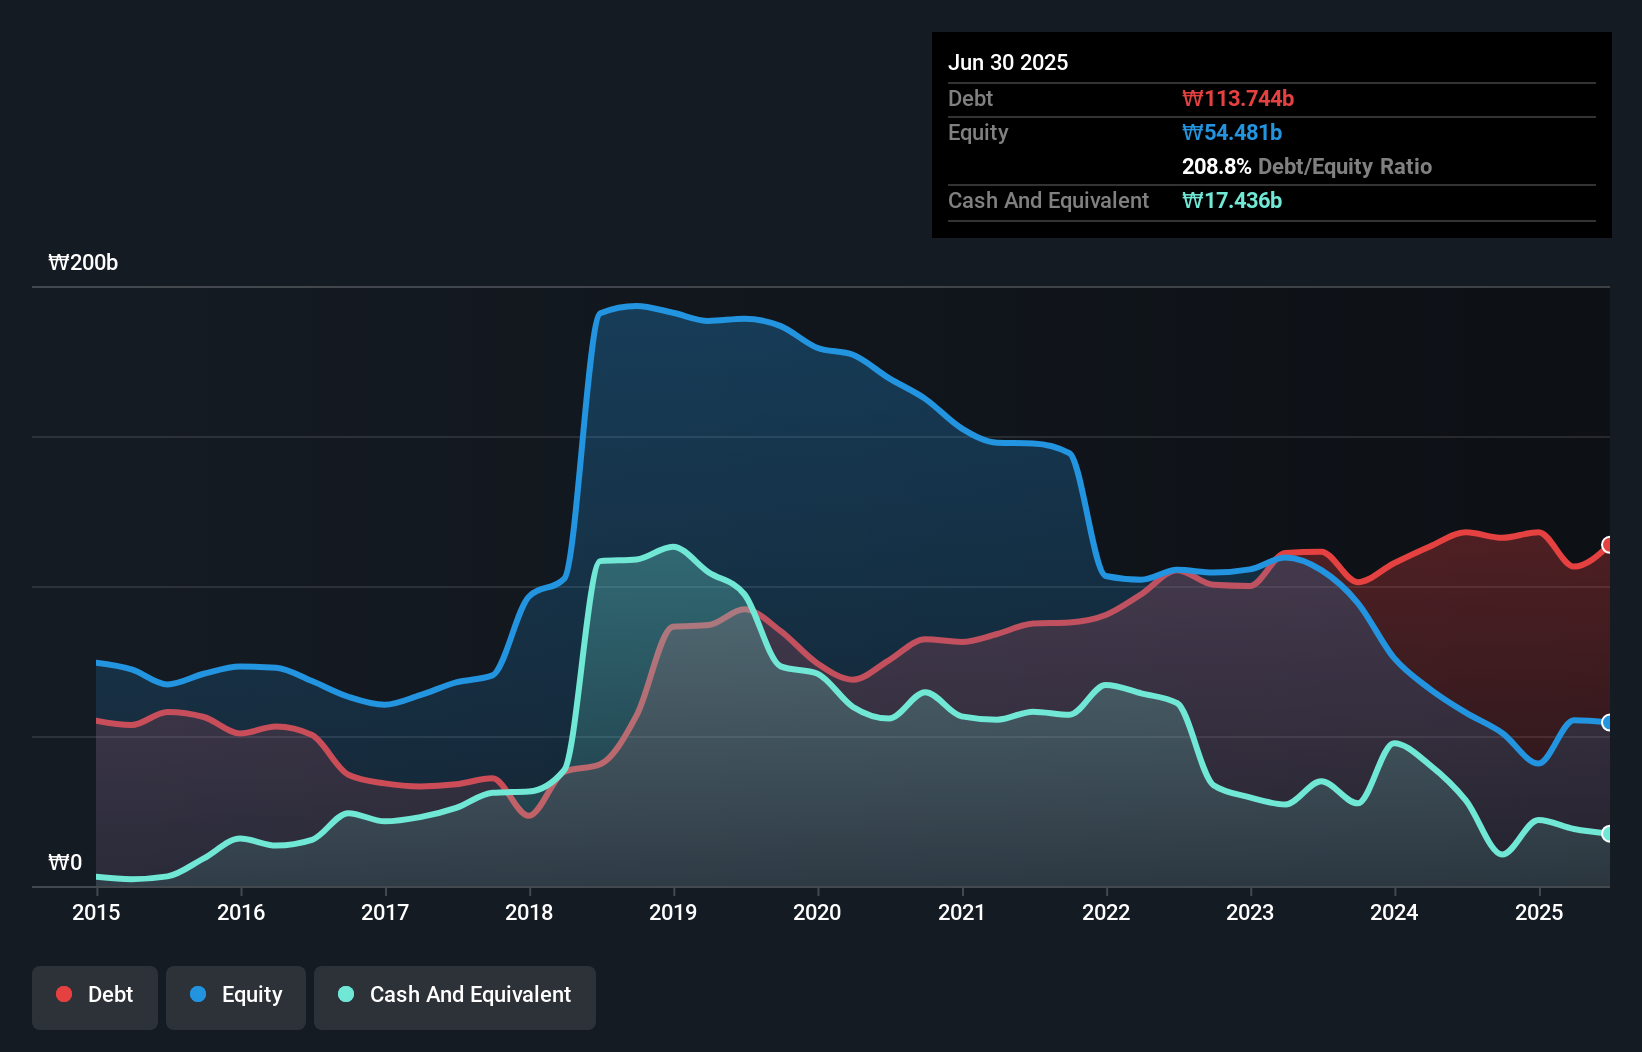This screenshot has width=1642, height=1052.
Task: Click the Cash endpoint marker on chart edge
Action: [1608, 833]
